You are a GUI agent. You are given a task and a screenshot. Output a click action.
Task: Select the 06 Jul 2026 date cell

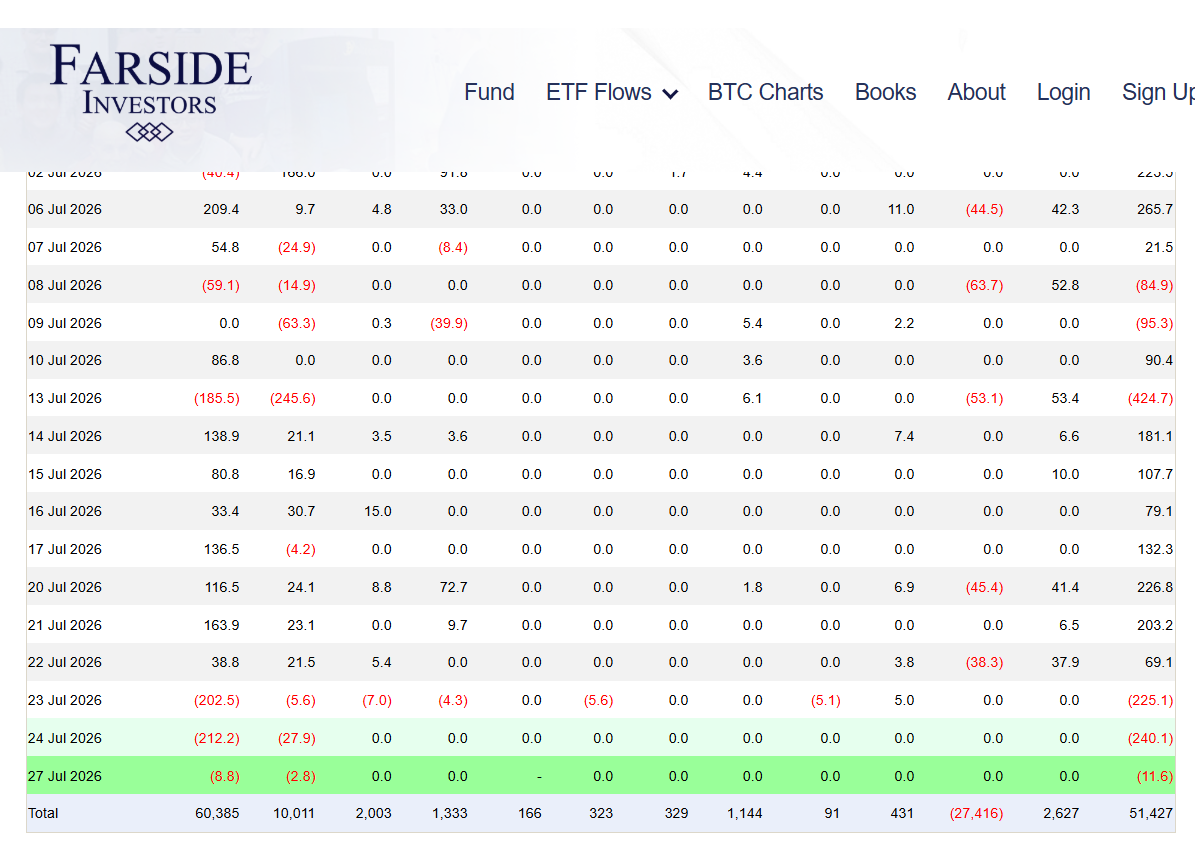(x=65, y=210)
